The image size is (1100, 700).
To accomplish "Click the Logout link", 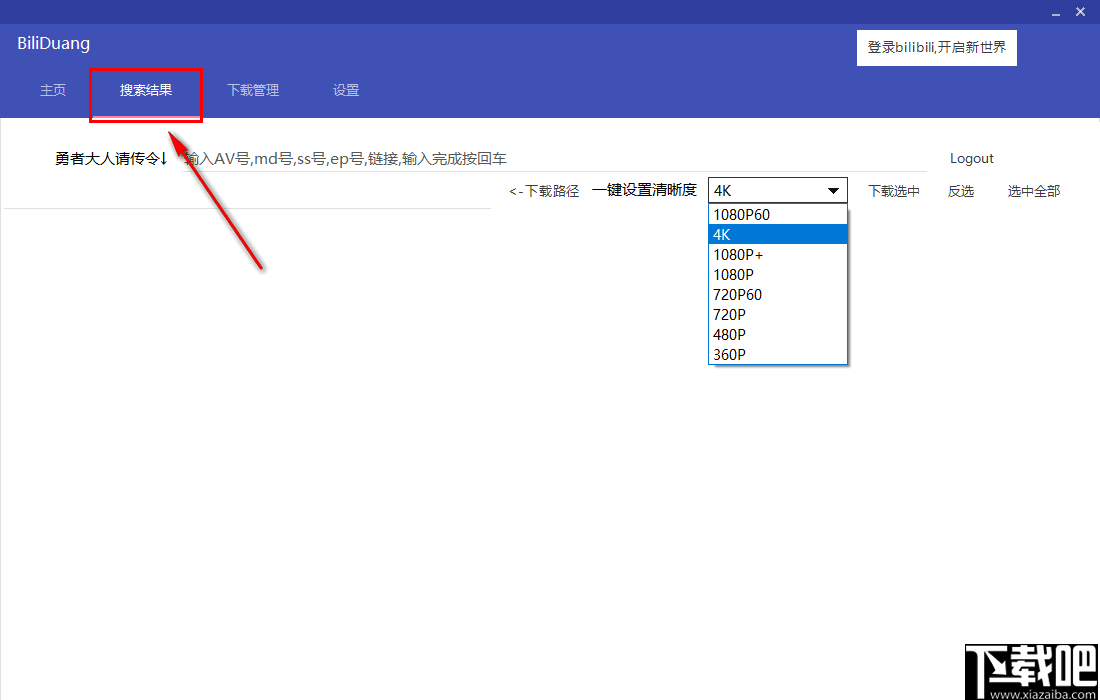I will coord(971,158).
